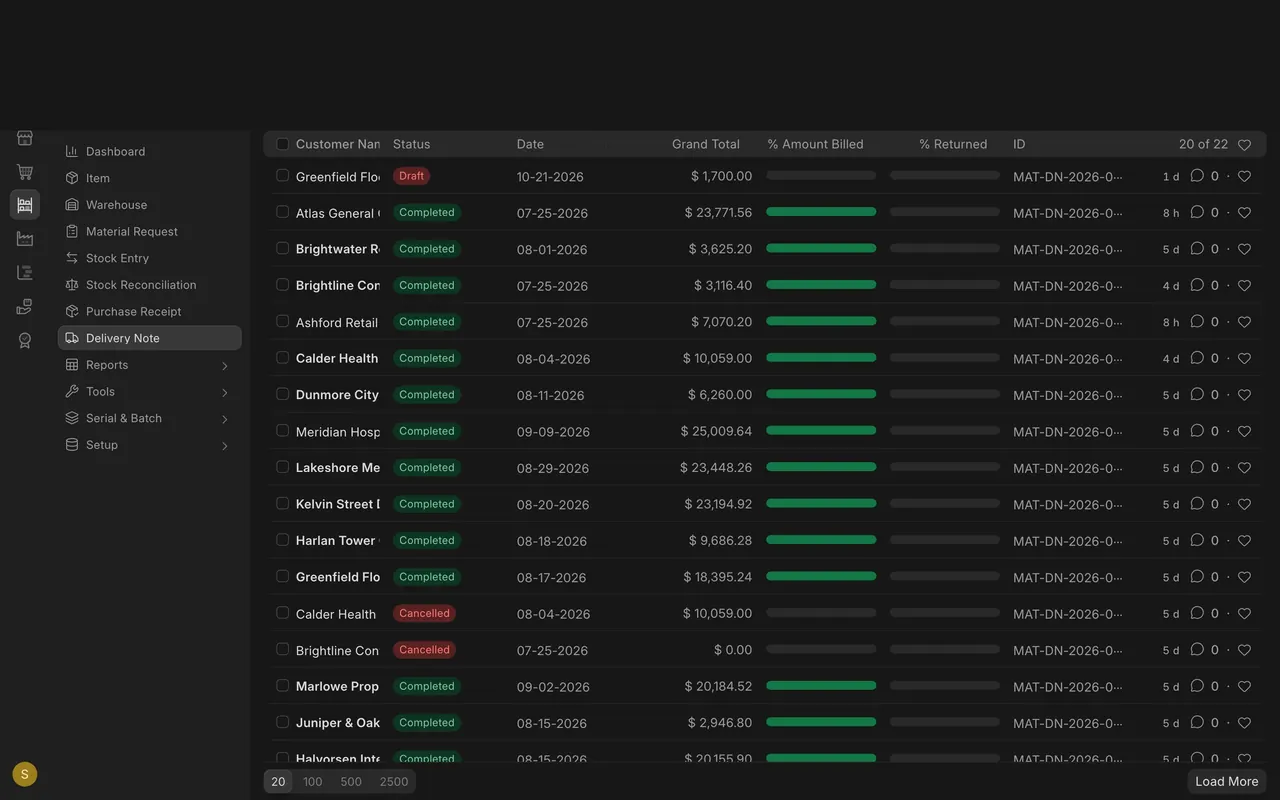
Task: Open the Gantt chart icon in left rail
Action: pos(25,273)
